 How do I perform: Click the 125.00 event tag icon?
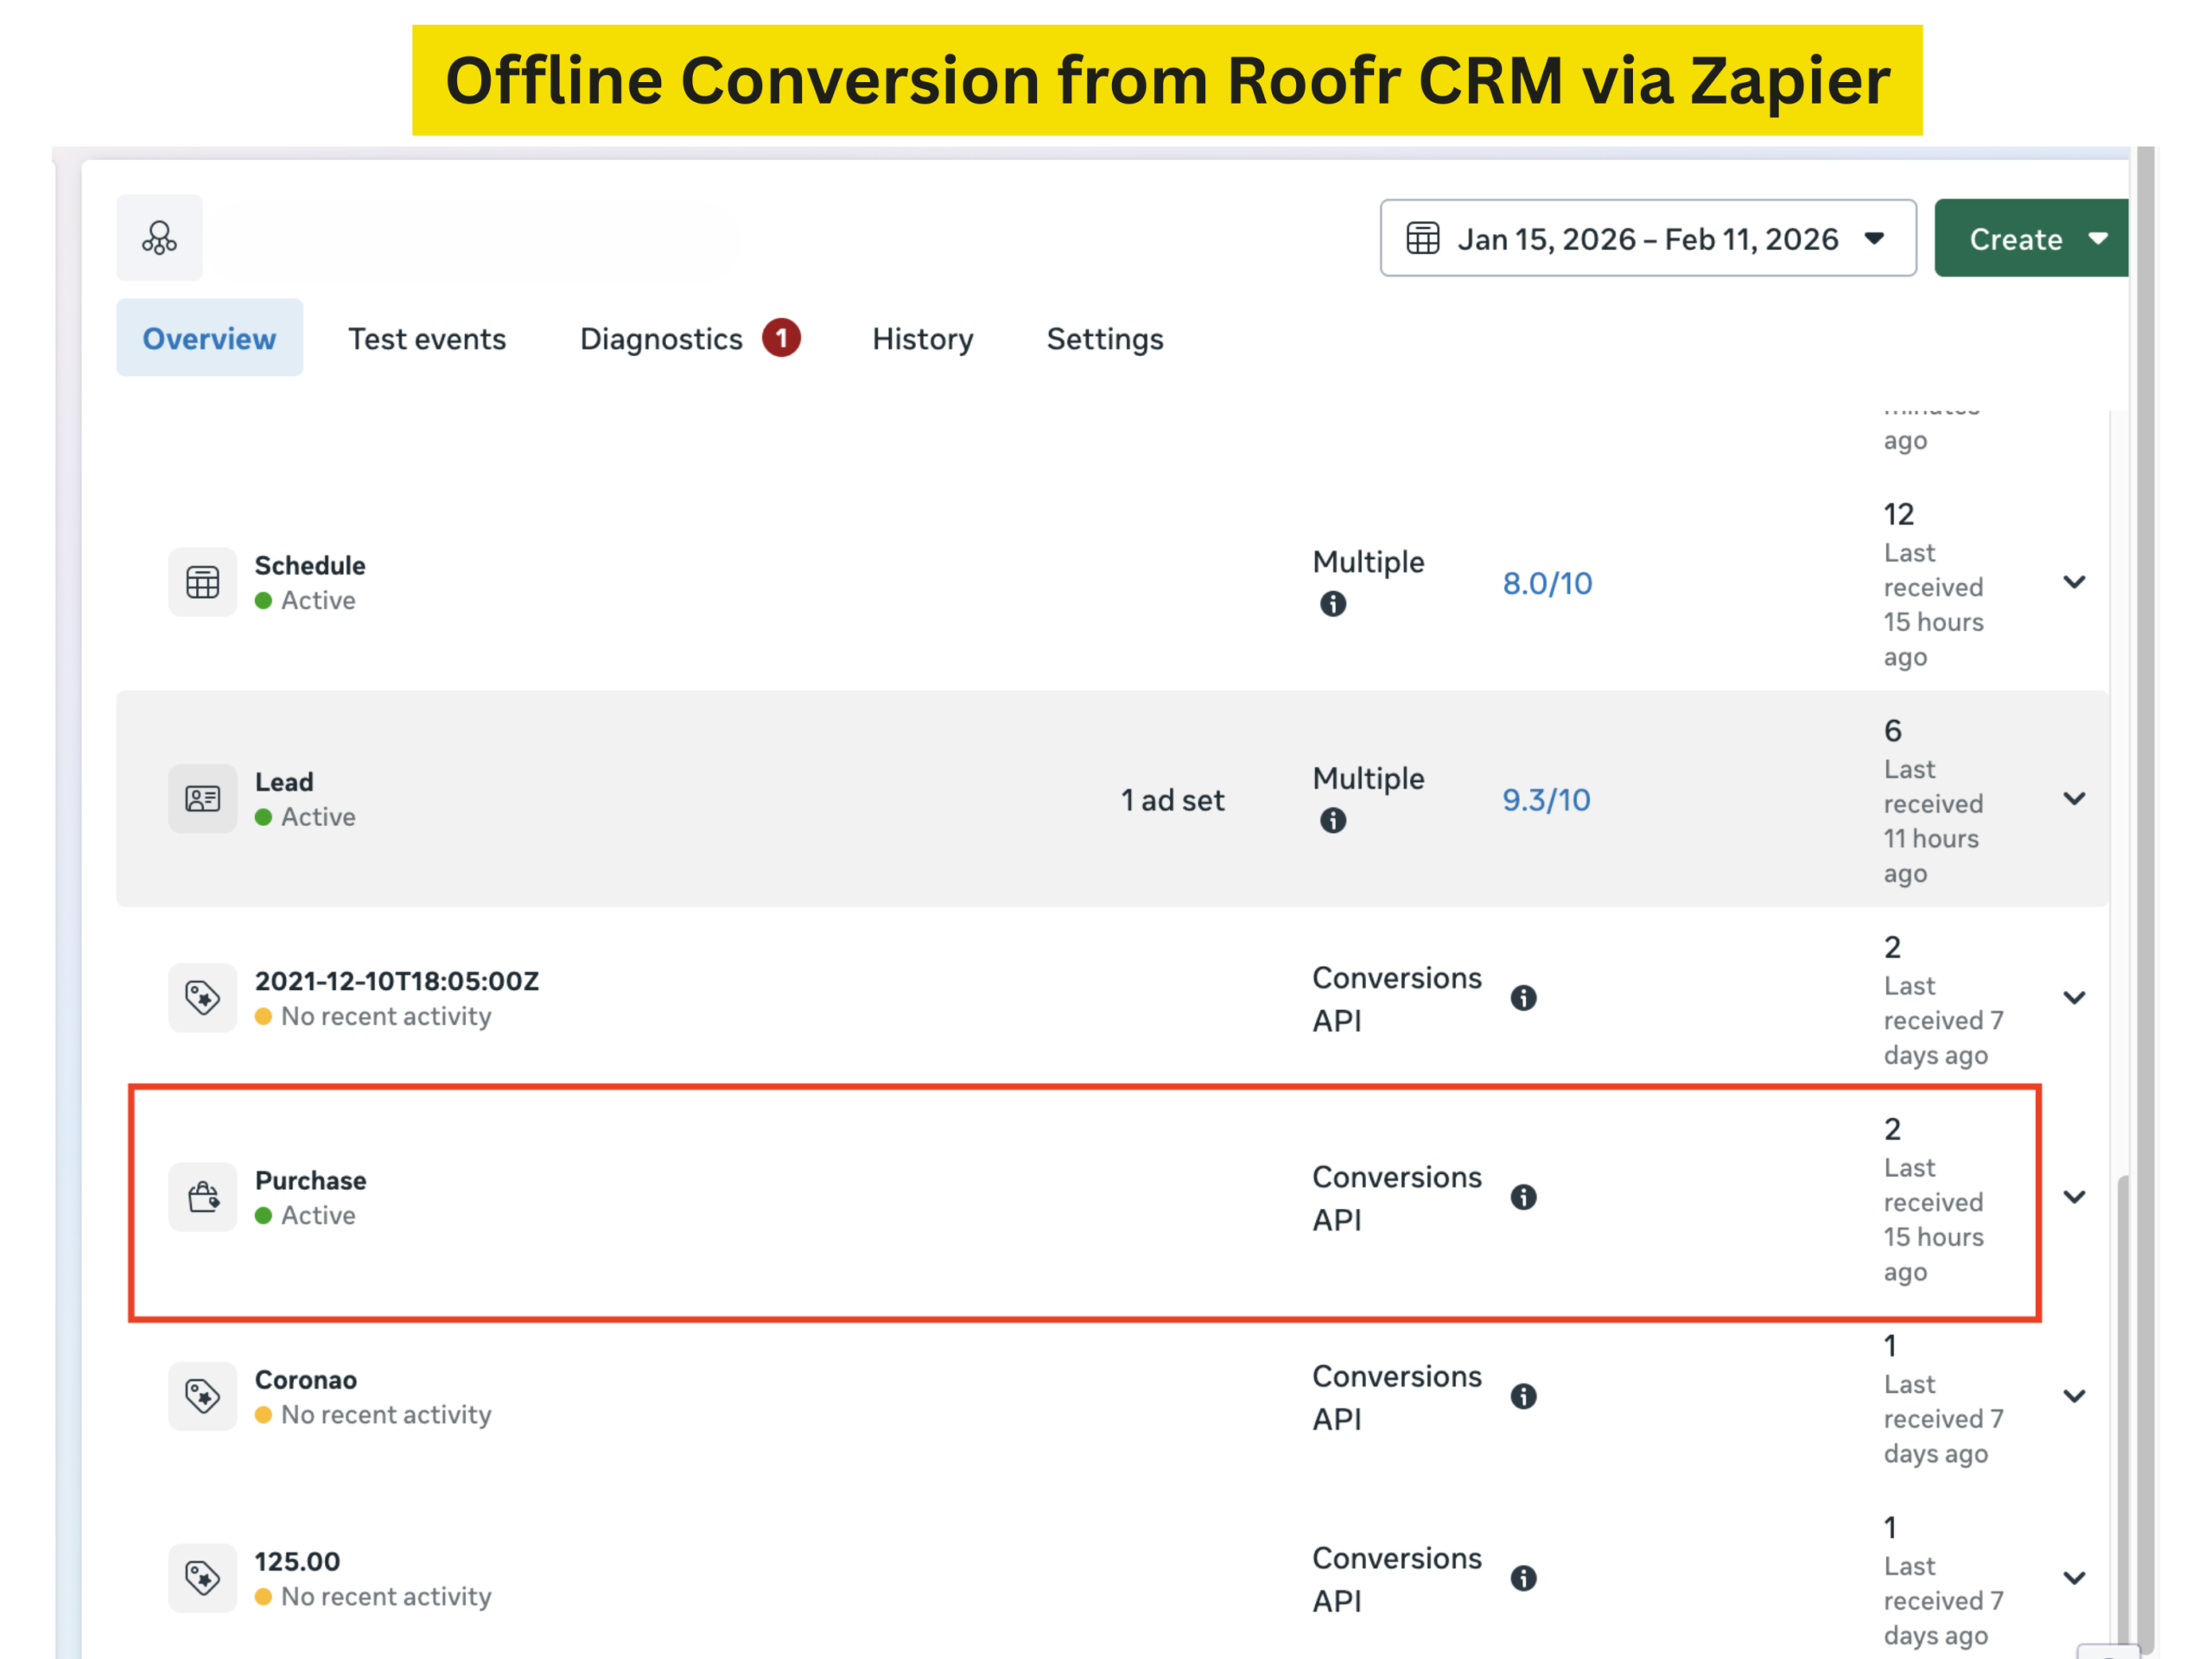pos(202,1578)
